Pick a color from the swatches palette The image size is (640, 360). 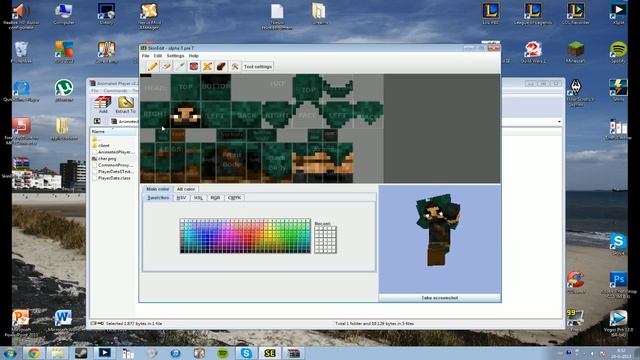click(x=245, y=236)
